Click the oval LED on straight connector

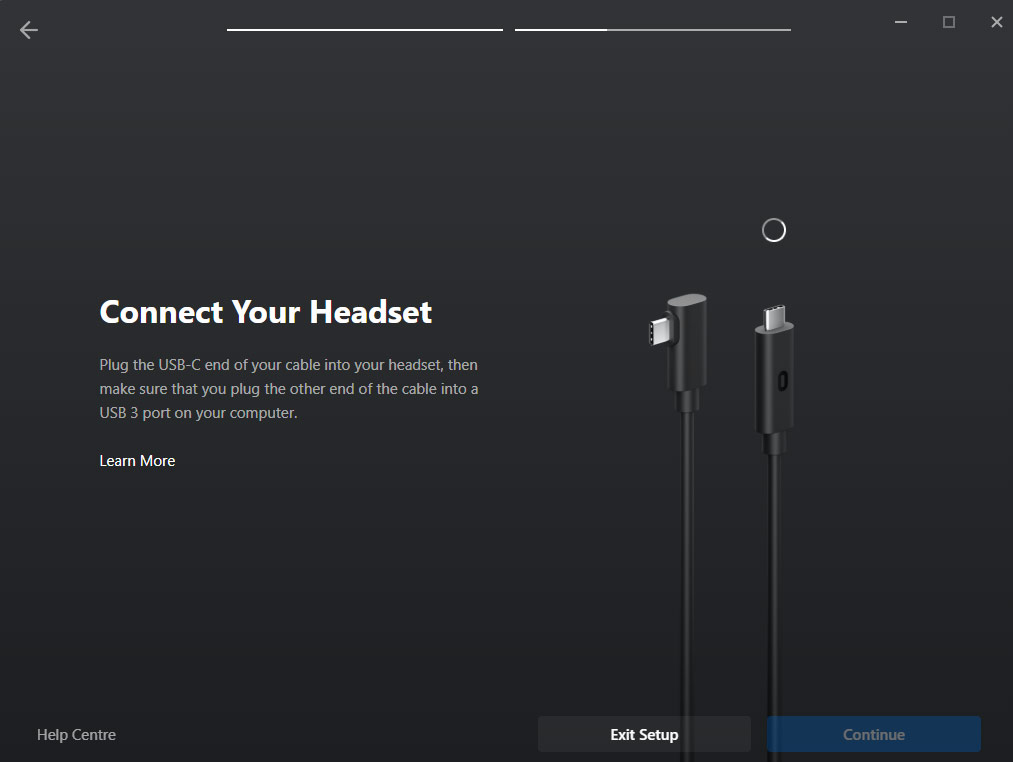[x=782, y=381]
